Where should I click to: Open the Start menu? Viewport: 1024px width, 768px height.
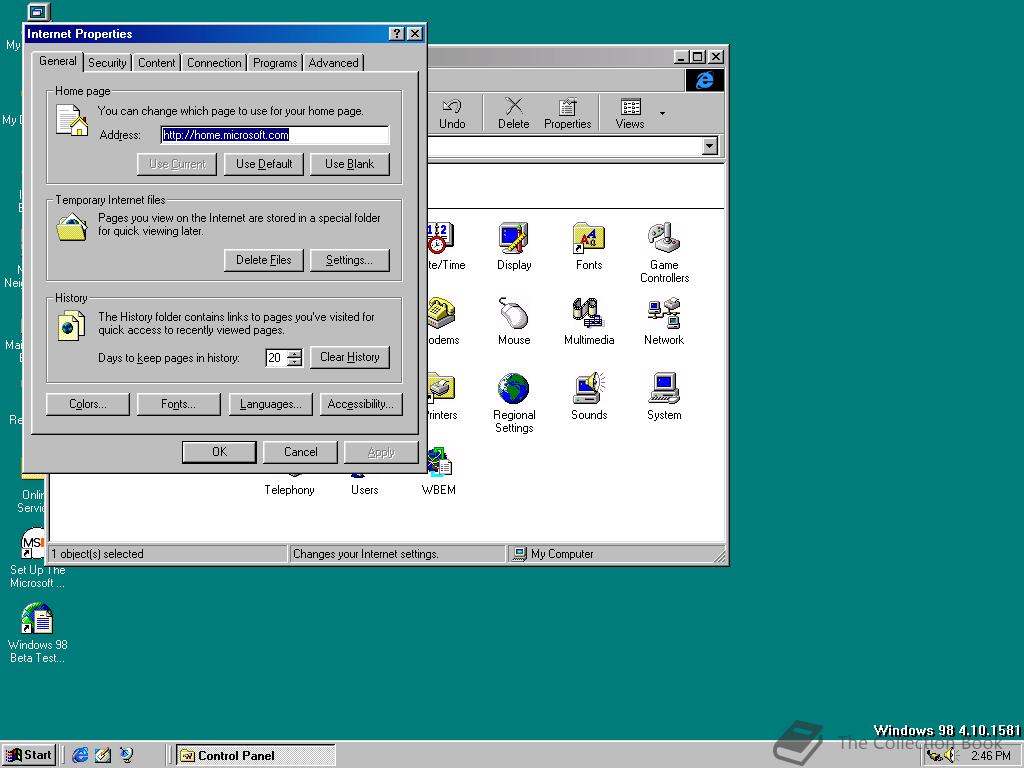pos(29,755)
